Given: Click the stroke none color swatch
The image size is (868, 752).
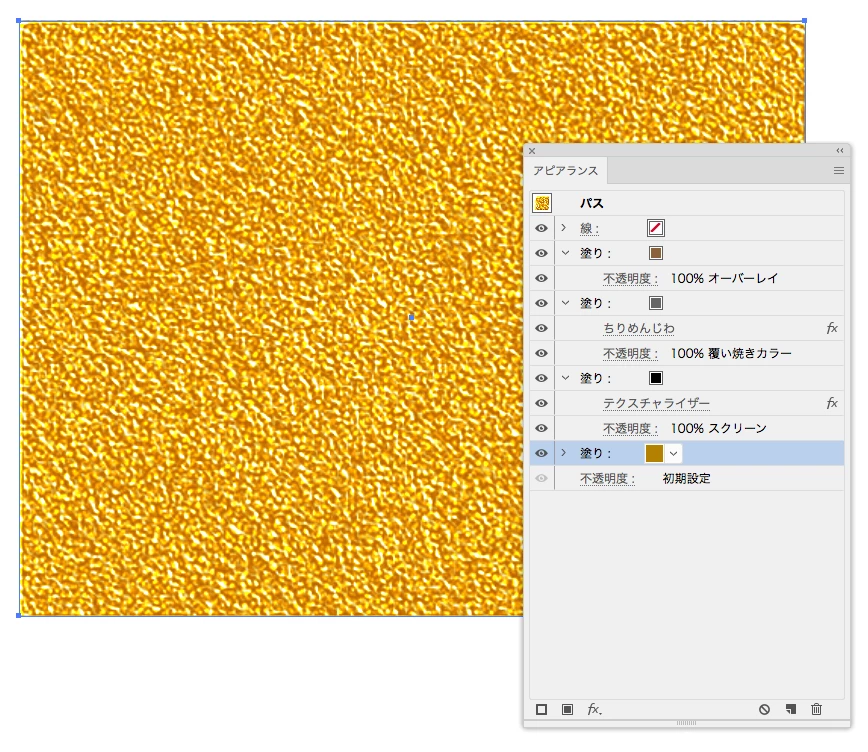Looking at the screenshot, I should [x=656, y=228].
